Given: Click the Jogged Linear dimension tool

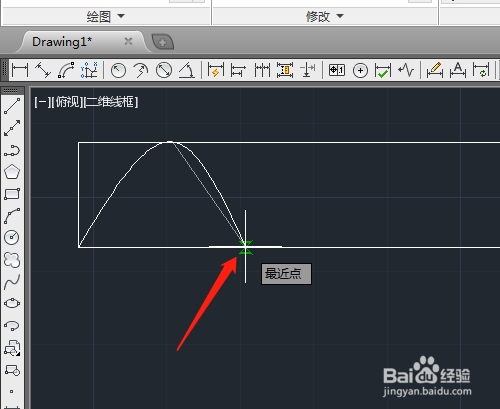Looking at the screenshot, I should point(406,70).
